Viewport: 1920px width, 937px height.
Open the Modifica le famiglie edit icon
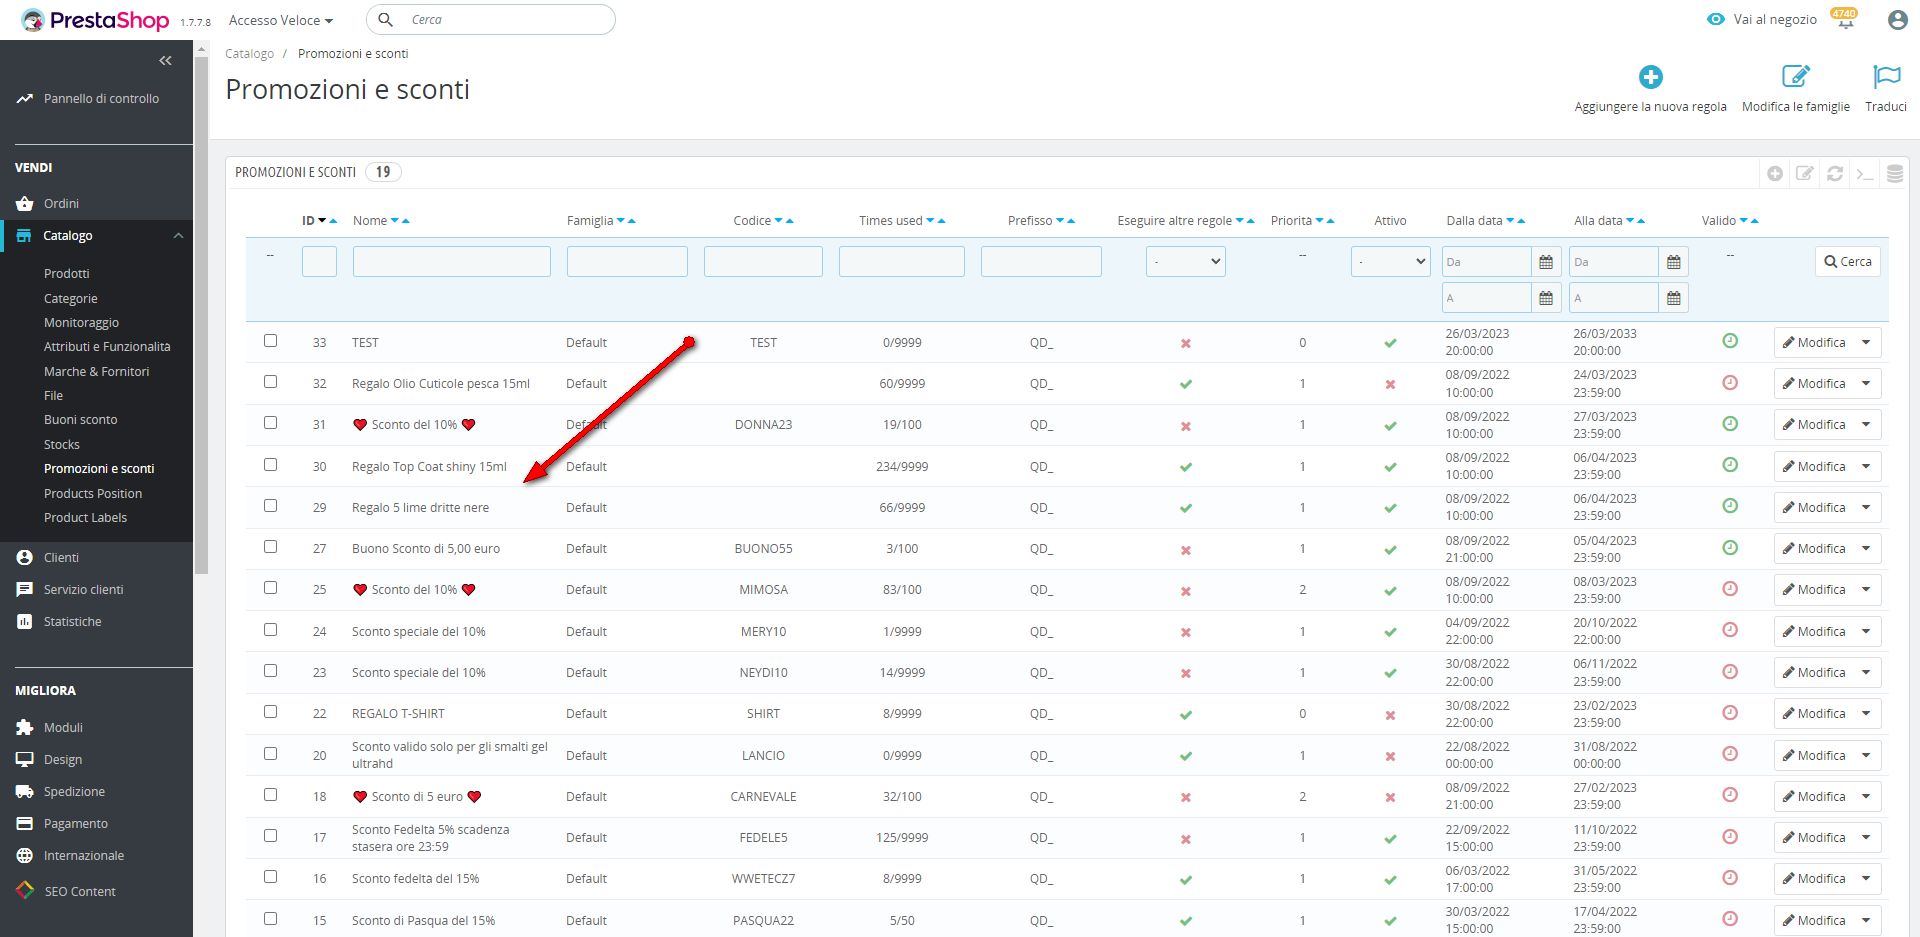pos(1795,77)
